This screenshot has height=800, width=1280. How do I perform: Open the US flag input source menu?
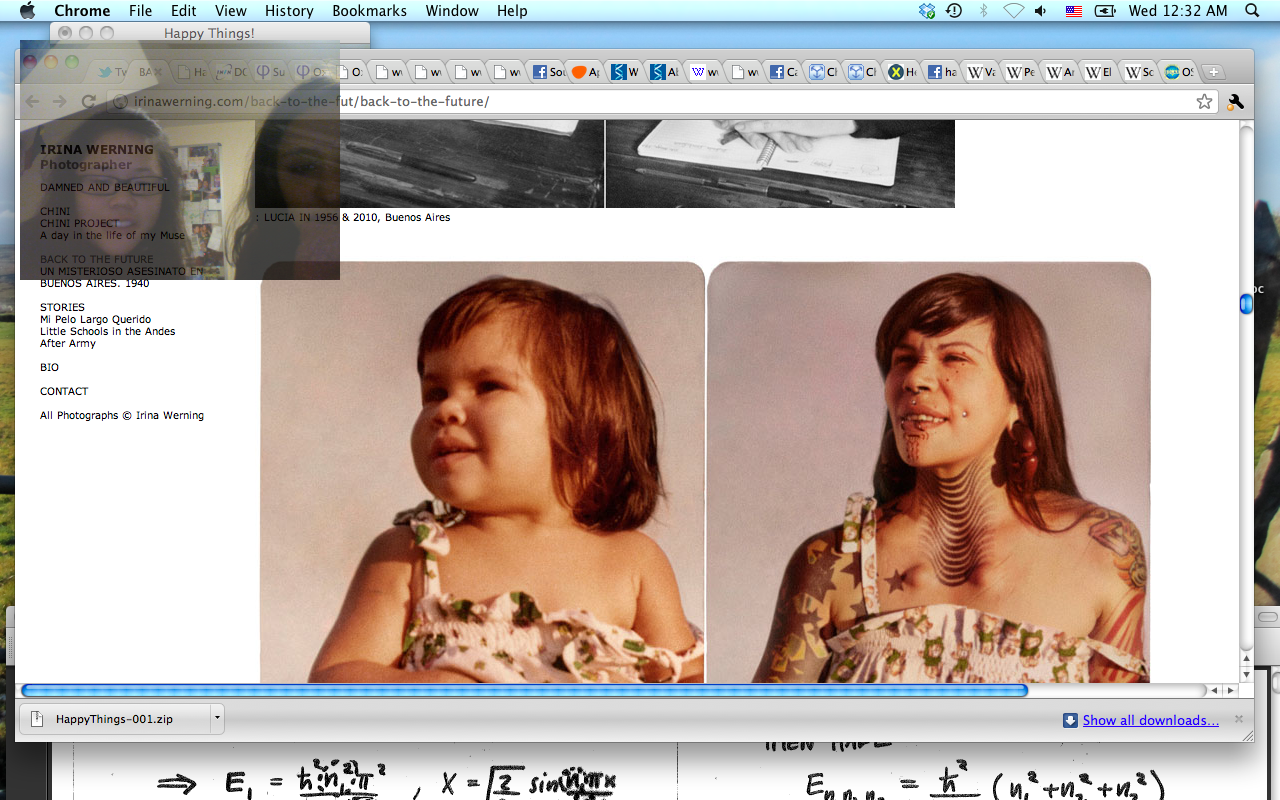point(1074,11)
